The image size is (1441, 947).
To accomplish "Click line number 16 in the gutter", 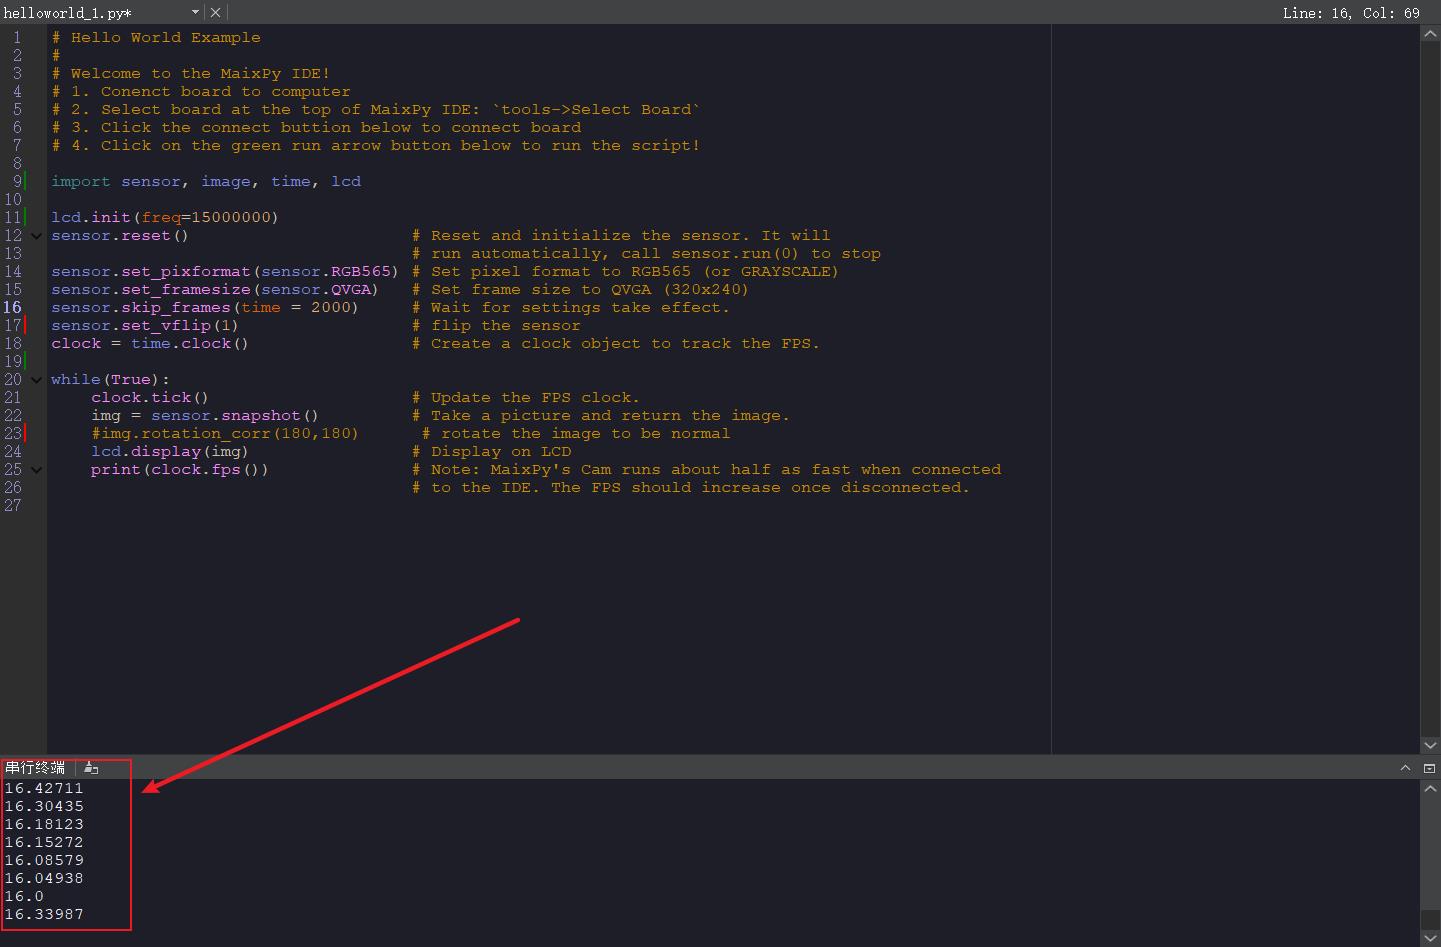I will (x=12, y=307).
